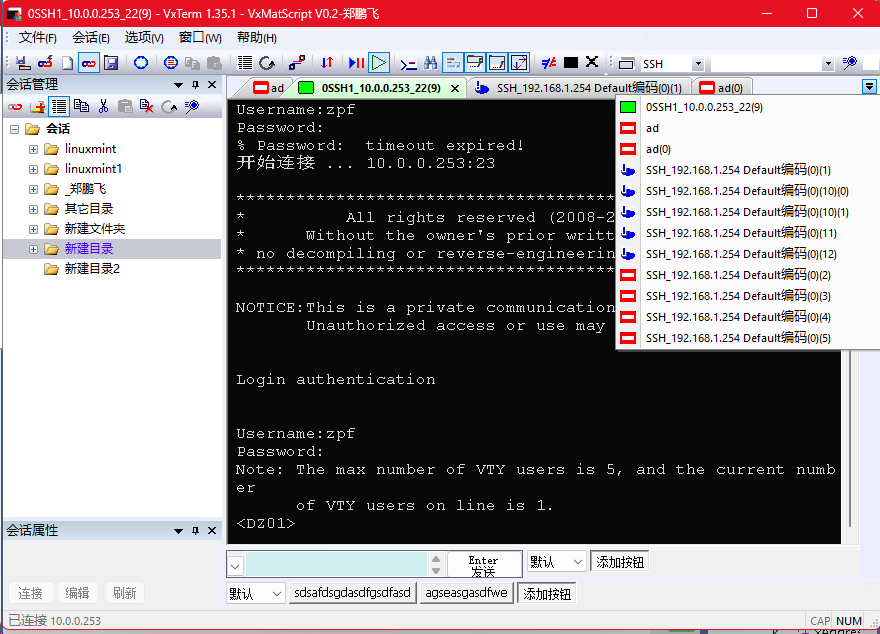Click the black stop square toolbar icon
The image size is (880, 634).
pyautogui.click(x=571, y=63)
